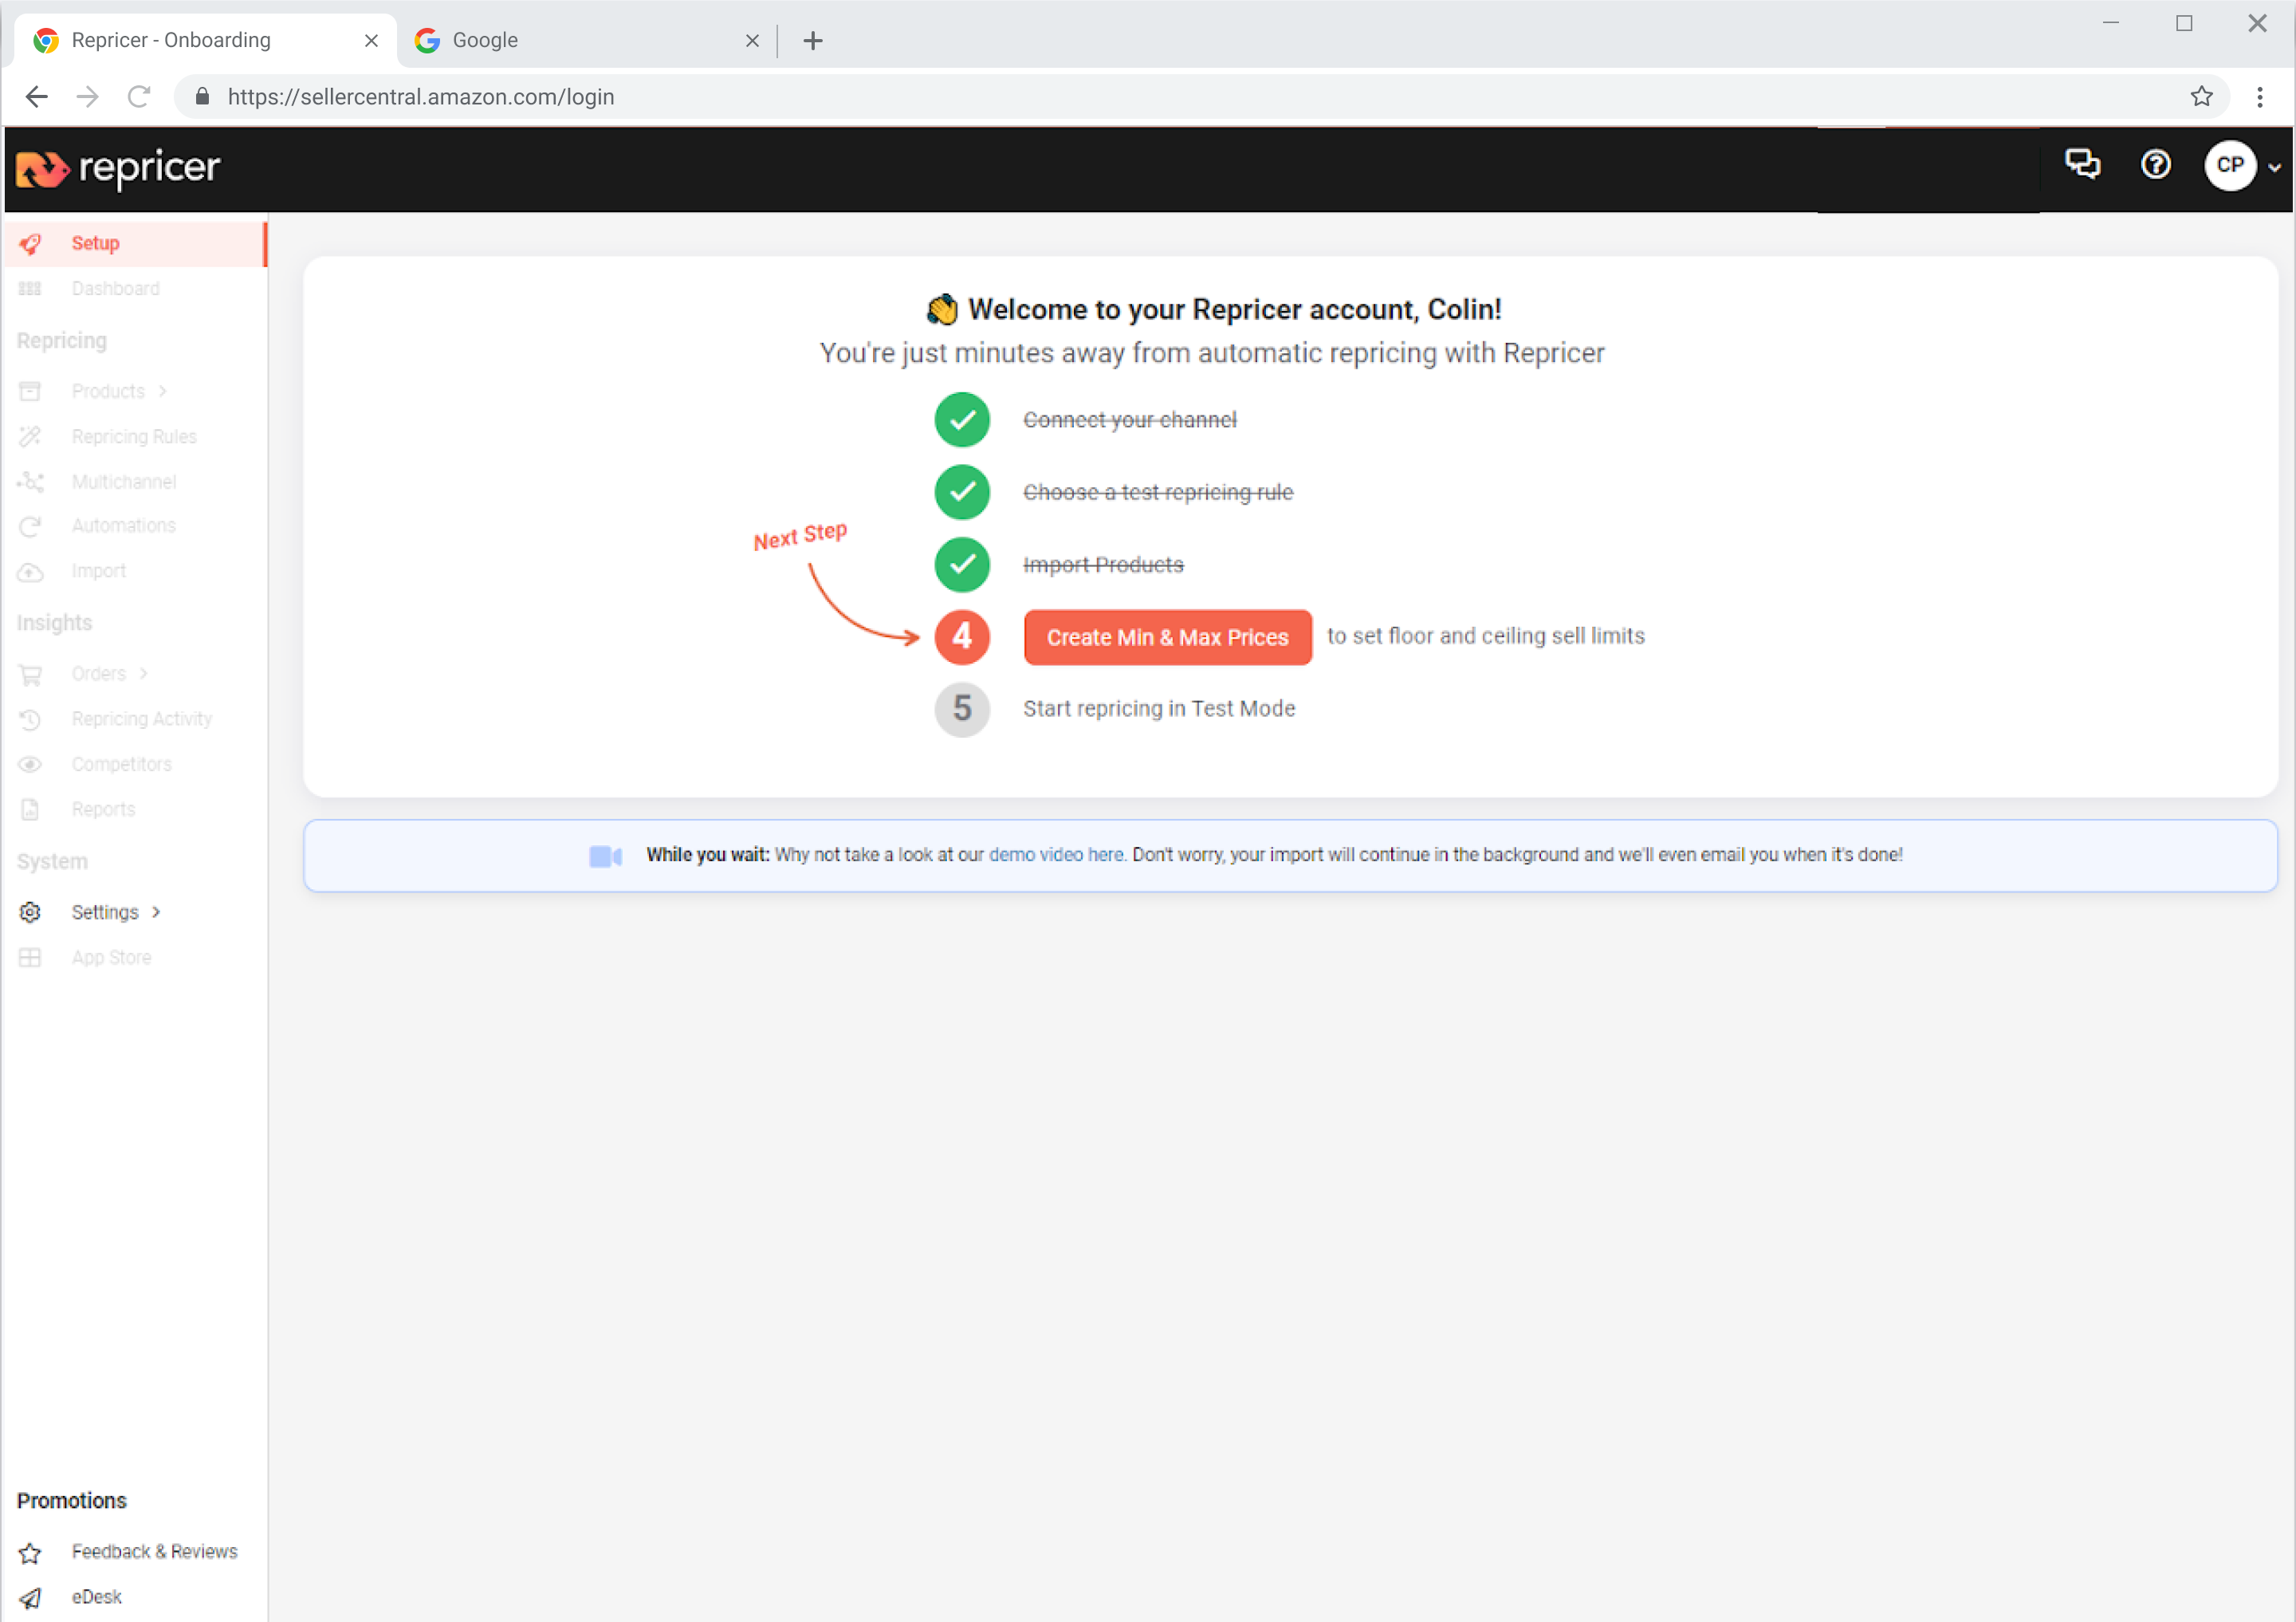Open Reports in the sidebar

point(103,810)
